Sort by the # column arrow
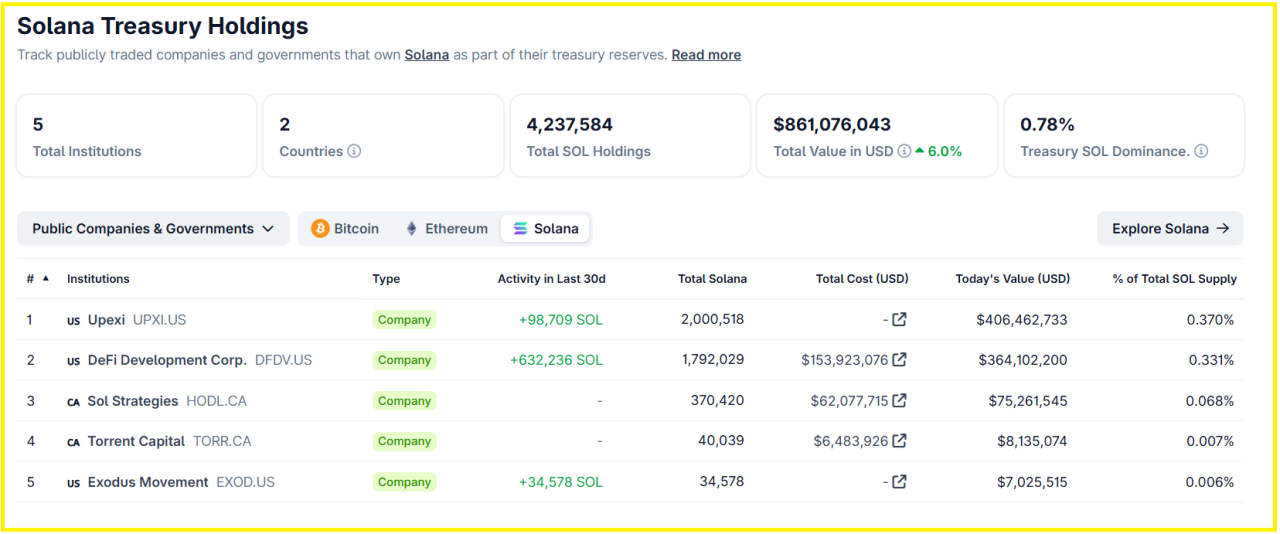 coord(45,279)
